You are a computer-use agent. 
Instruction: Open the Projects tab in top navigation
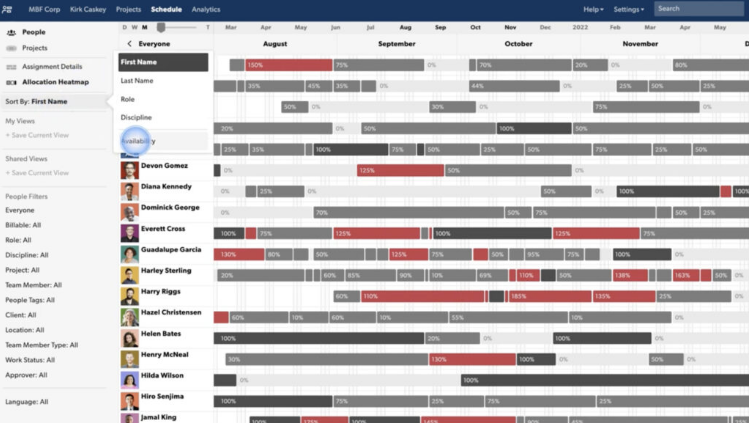(128, 9)
